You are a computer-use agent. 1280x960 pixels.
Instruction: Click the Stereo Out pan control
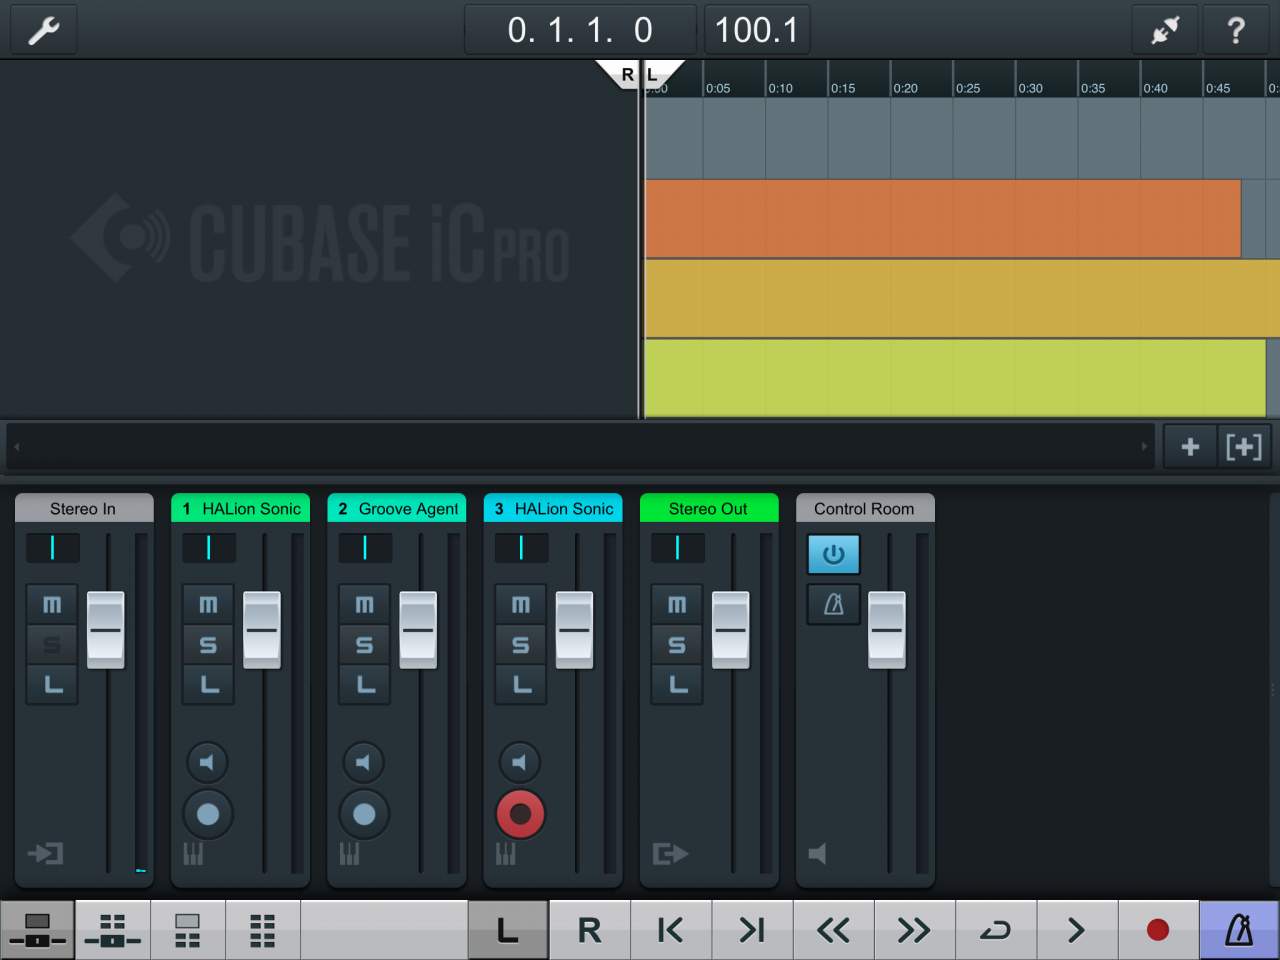[x=678, y=548]
